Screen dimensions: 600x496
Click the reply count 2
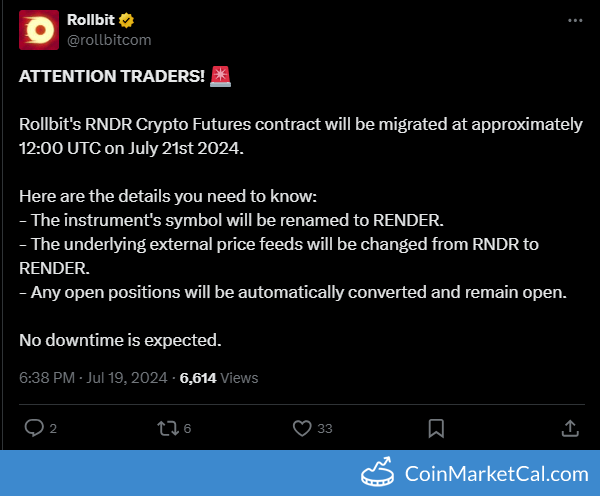[53, 429]
